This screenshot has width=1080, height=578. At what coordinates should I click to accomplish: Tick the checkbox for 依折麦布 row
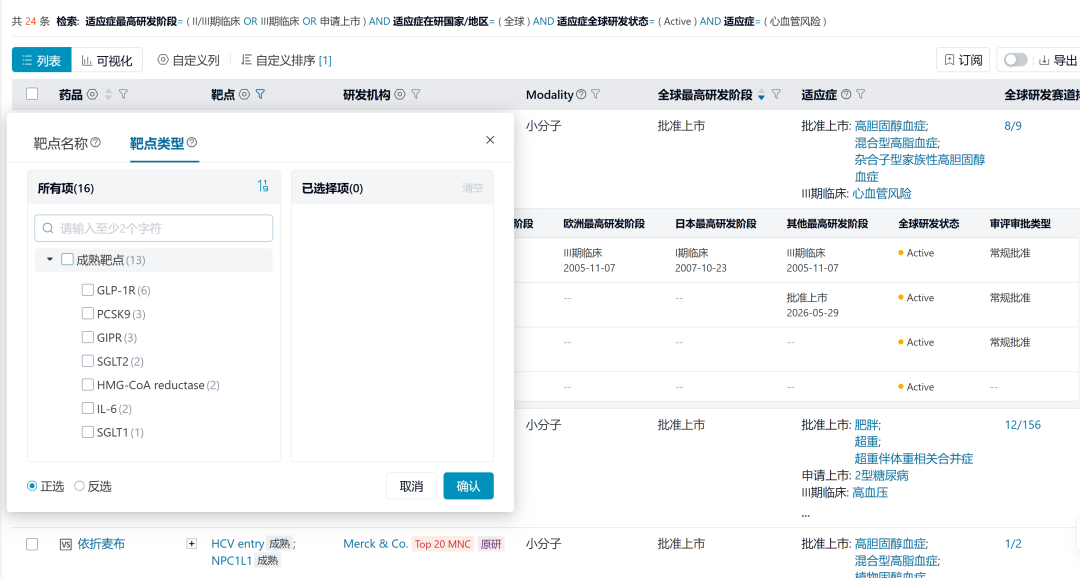[32, 544]
